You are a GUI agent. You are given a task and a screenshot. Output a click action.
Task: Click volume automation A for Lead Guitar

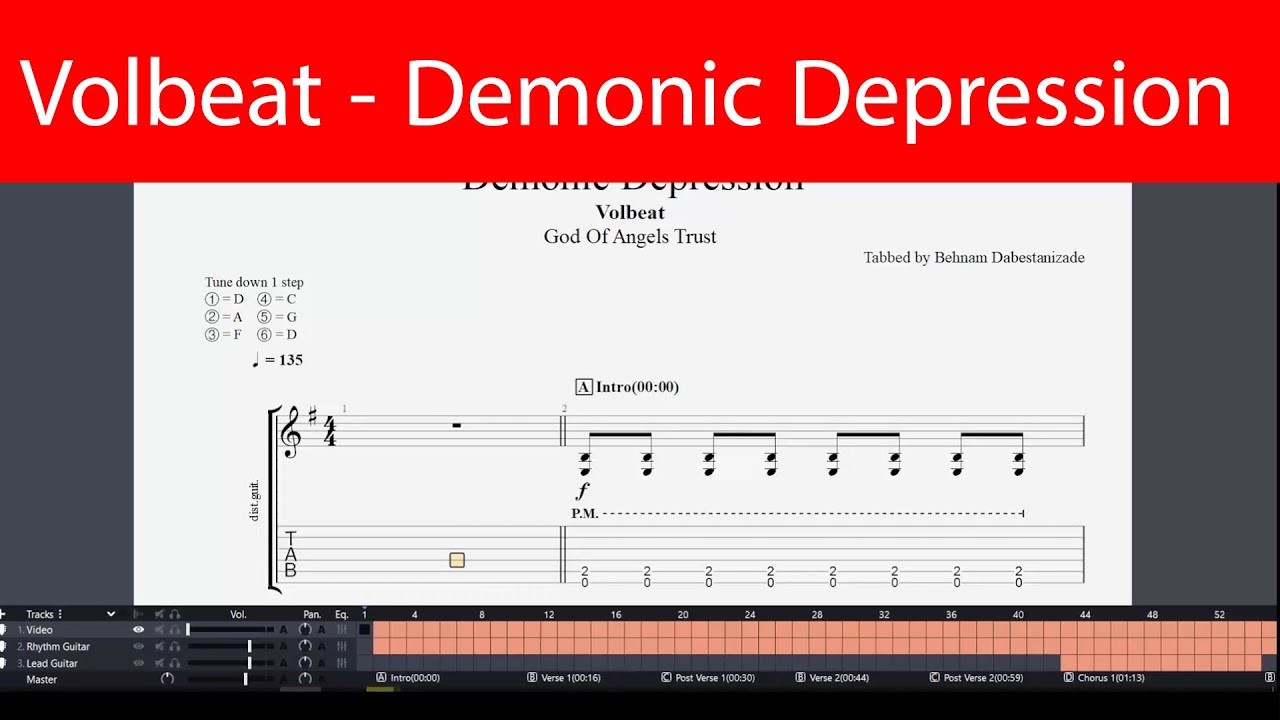[283, 663]
